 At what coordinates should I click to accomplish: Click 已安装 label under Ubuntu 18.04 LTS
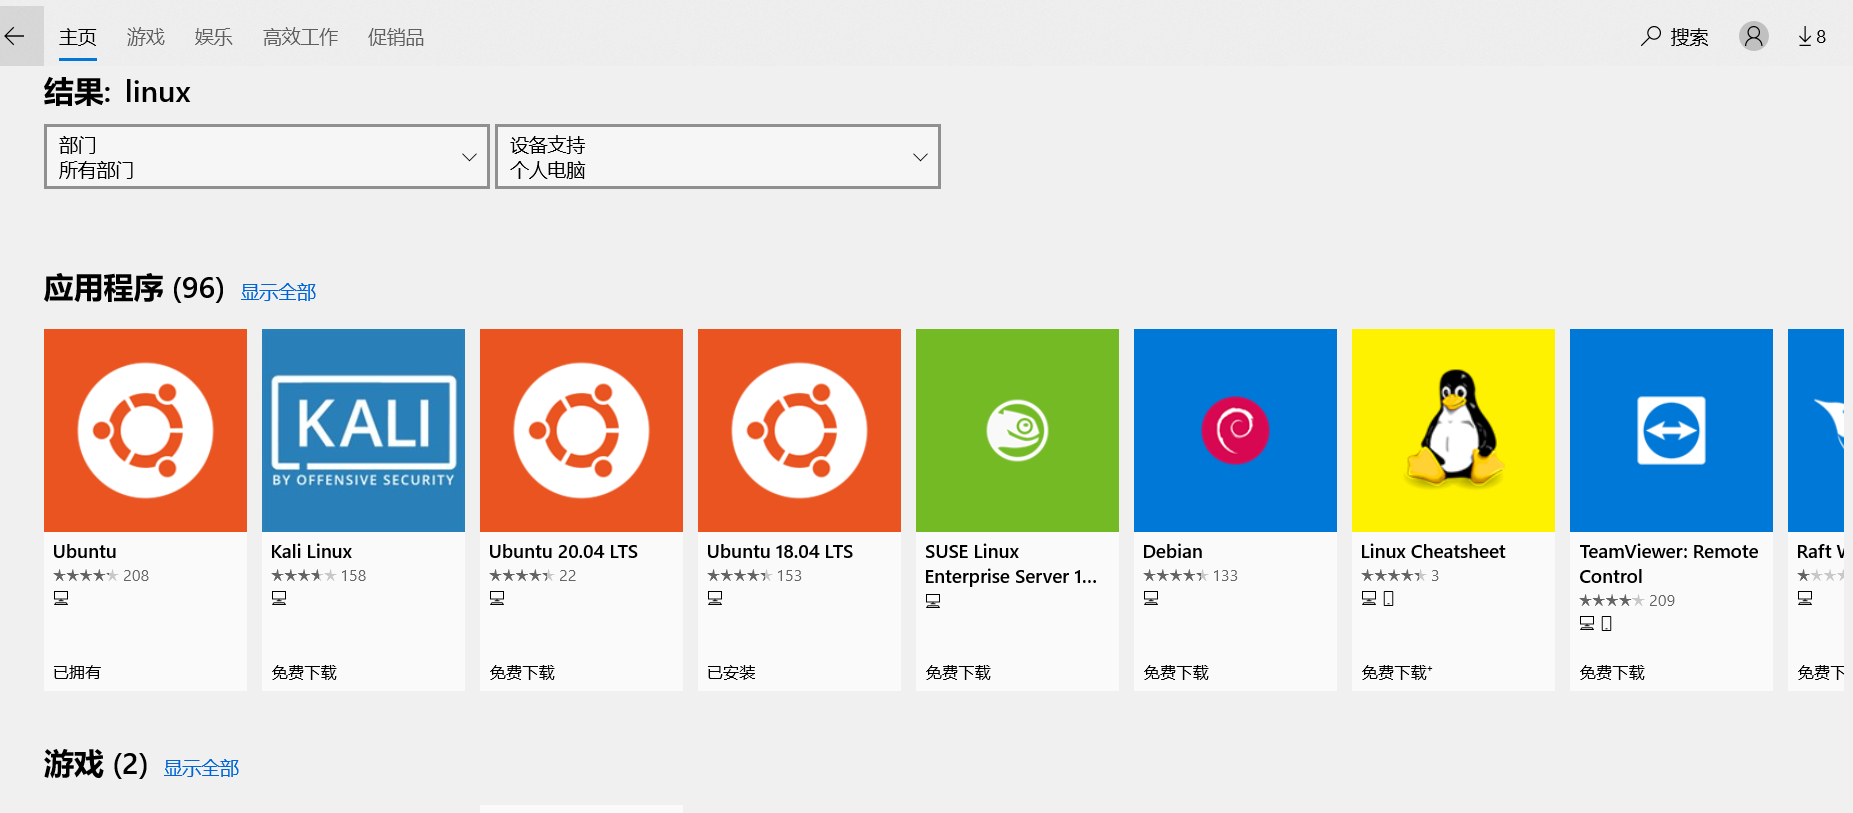tap(731, 673)
